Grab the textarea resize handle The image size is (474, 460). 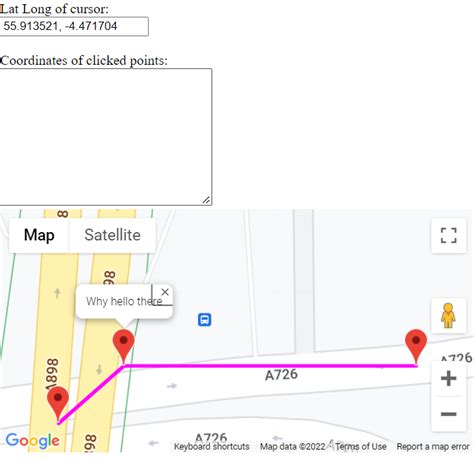[x=206, y=200]
